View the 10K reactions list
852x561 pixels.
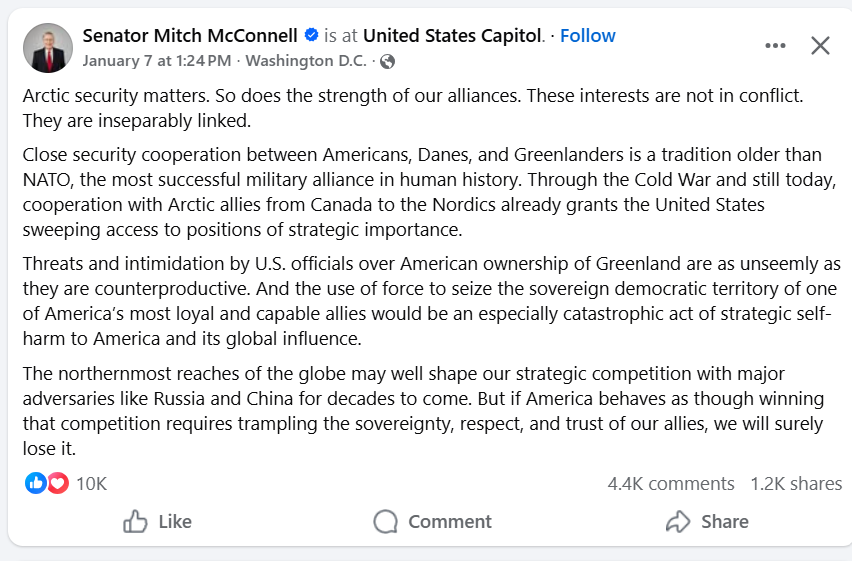point(91,483)
